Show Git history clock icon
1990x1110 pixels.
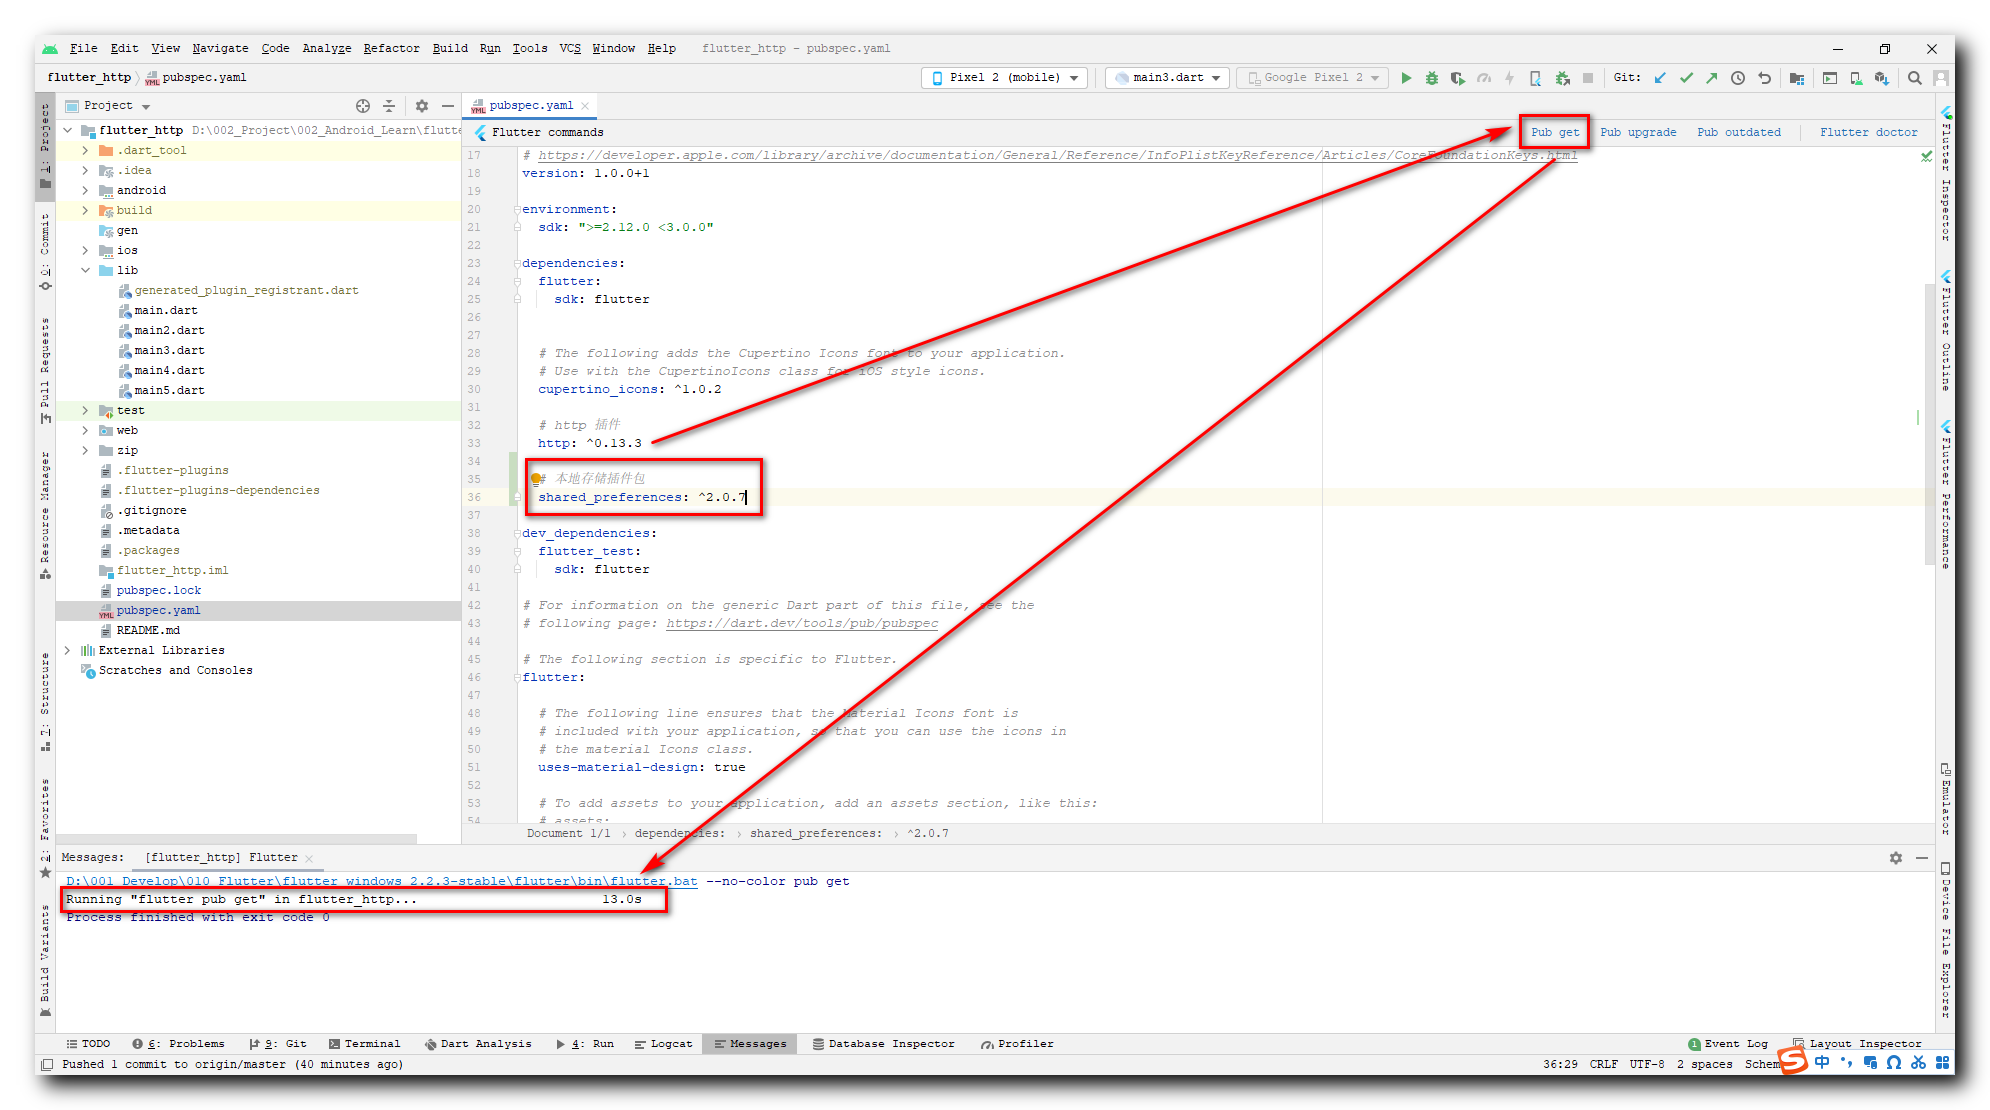[x=1738, y=78]
